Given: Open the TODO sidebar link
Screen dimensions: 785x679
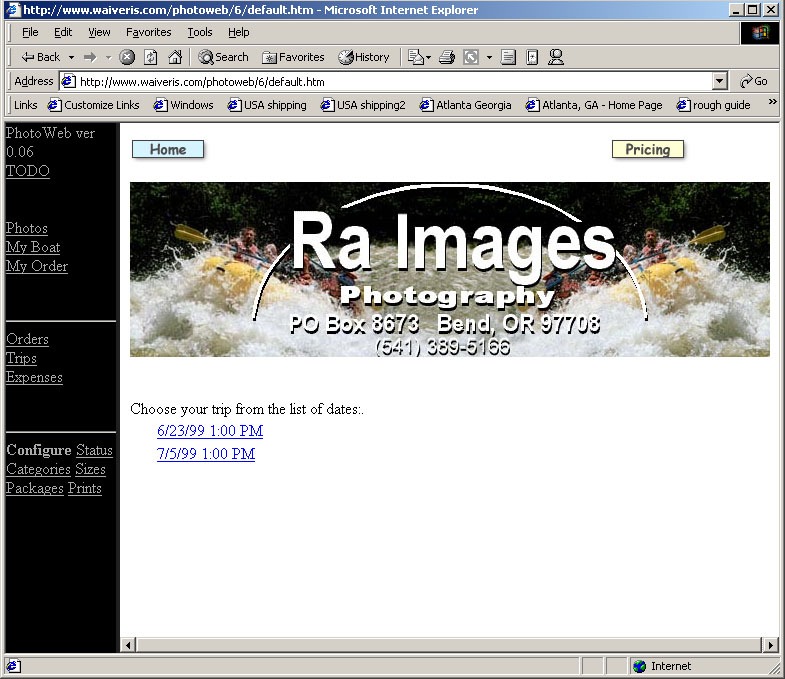Looking at the screenshot, I should pyautogui.click(x=28, y=171).
